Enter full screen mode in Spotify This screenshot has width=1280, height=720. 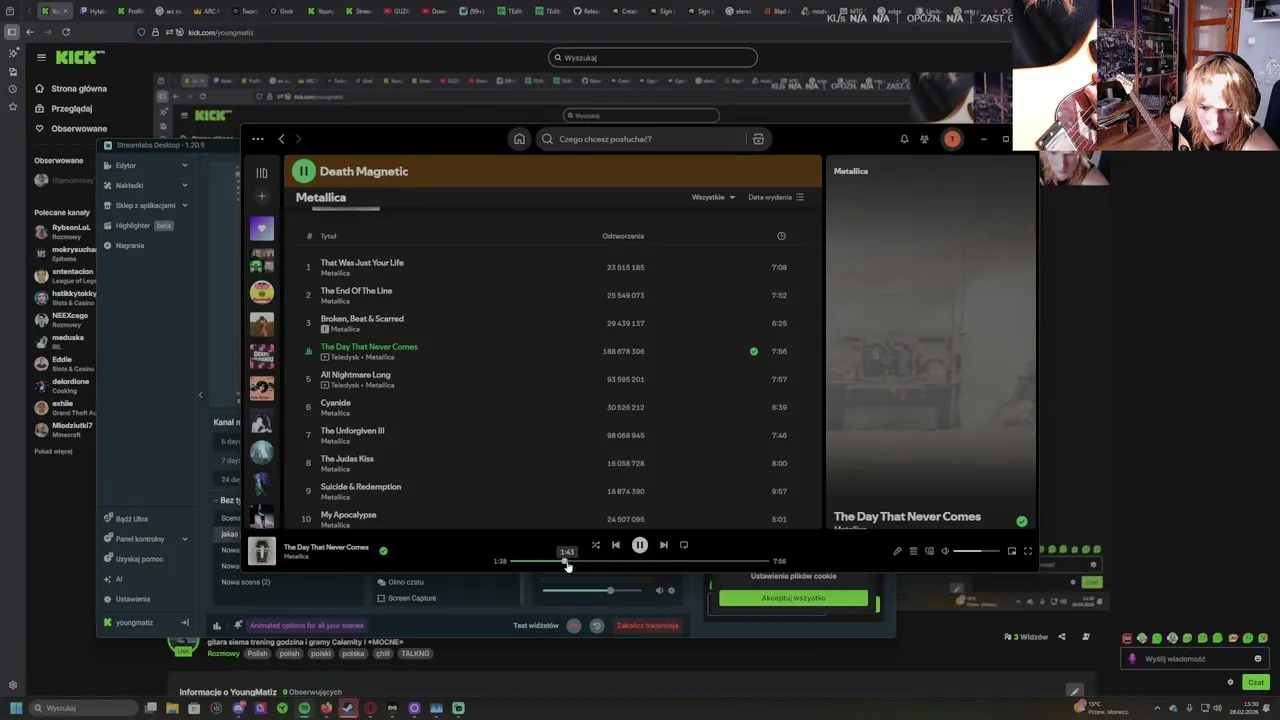pos(1027,551)
